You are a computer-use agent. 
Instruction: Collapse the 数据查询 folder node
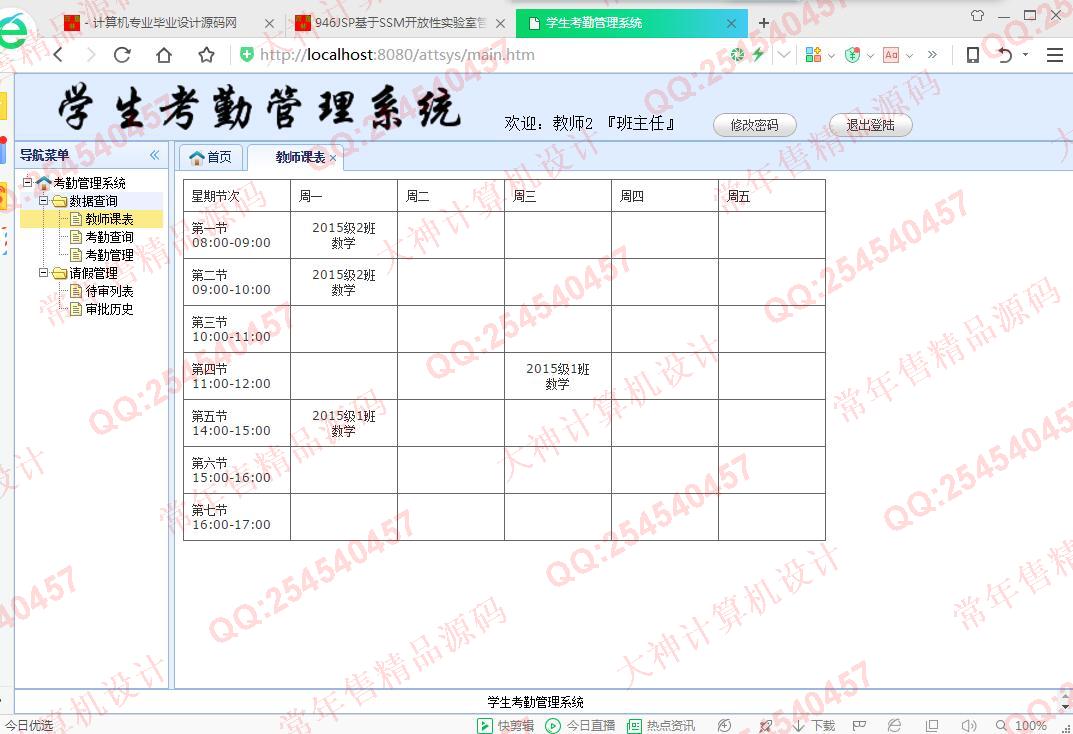[x=43, y=200]
